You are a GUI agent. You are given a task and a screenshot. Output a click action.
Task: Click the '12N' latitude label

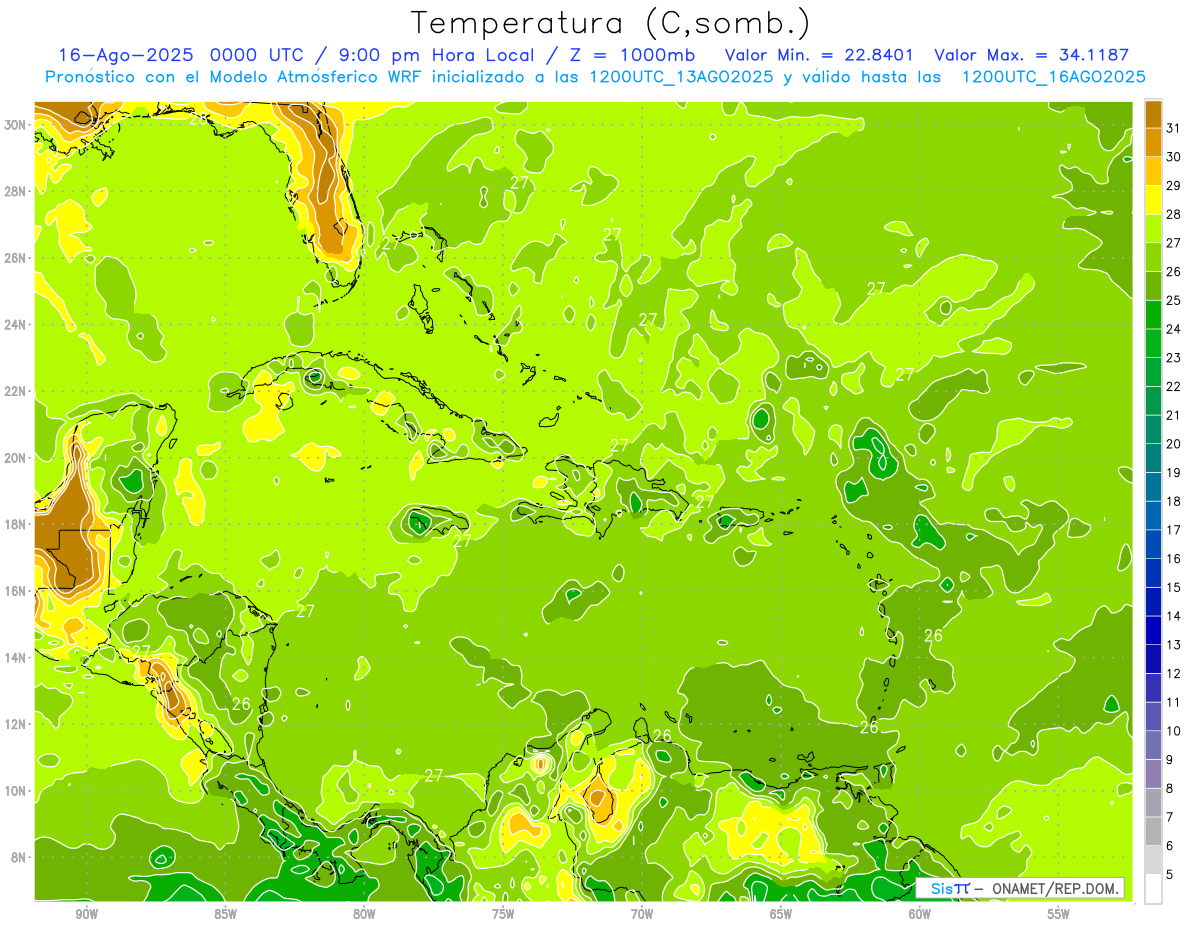click(15, 724)
